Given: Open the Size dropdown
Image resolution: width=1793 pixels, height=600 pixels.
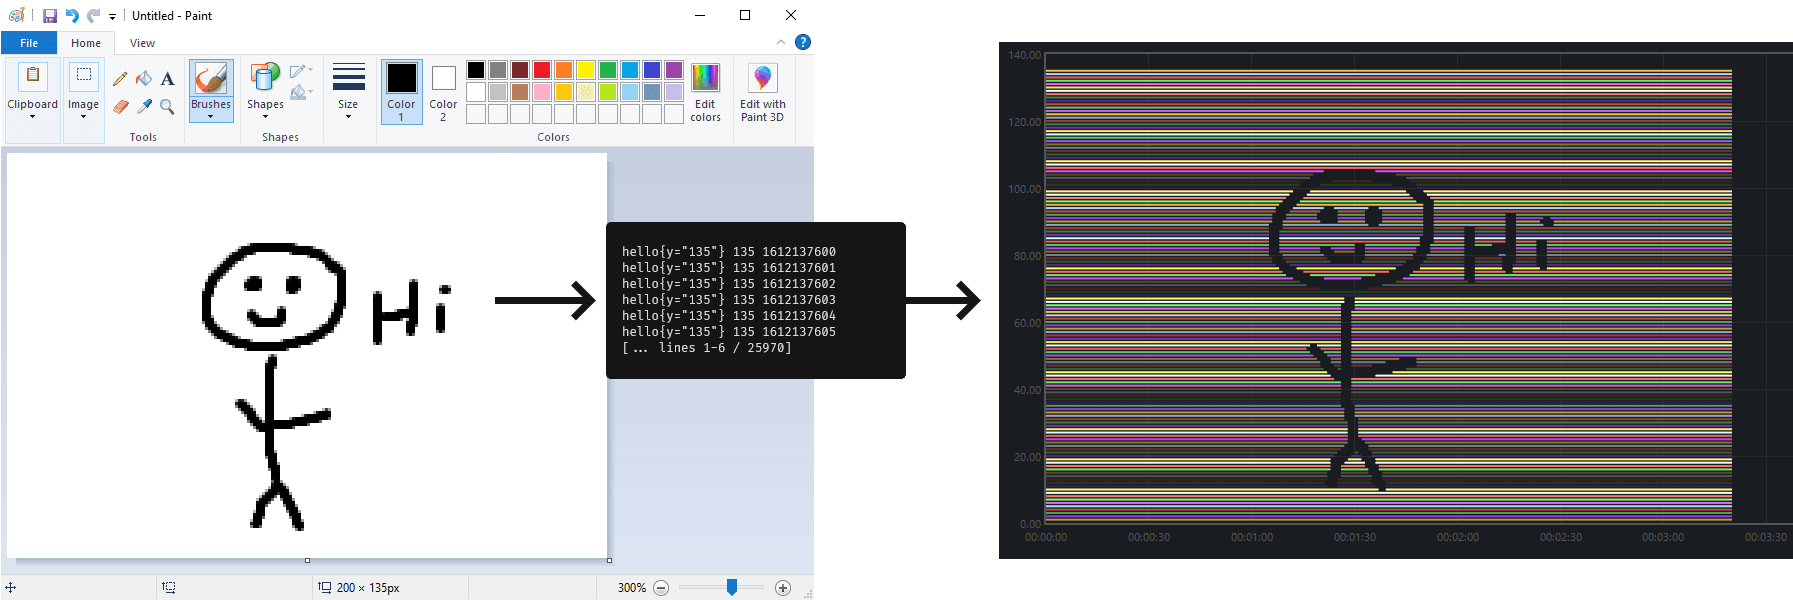Looking at the screenshot, I should point(348,92).
